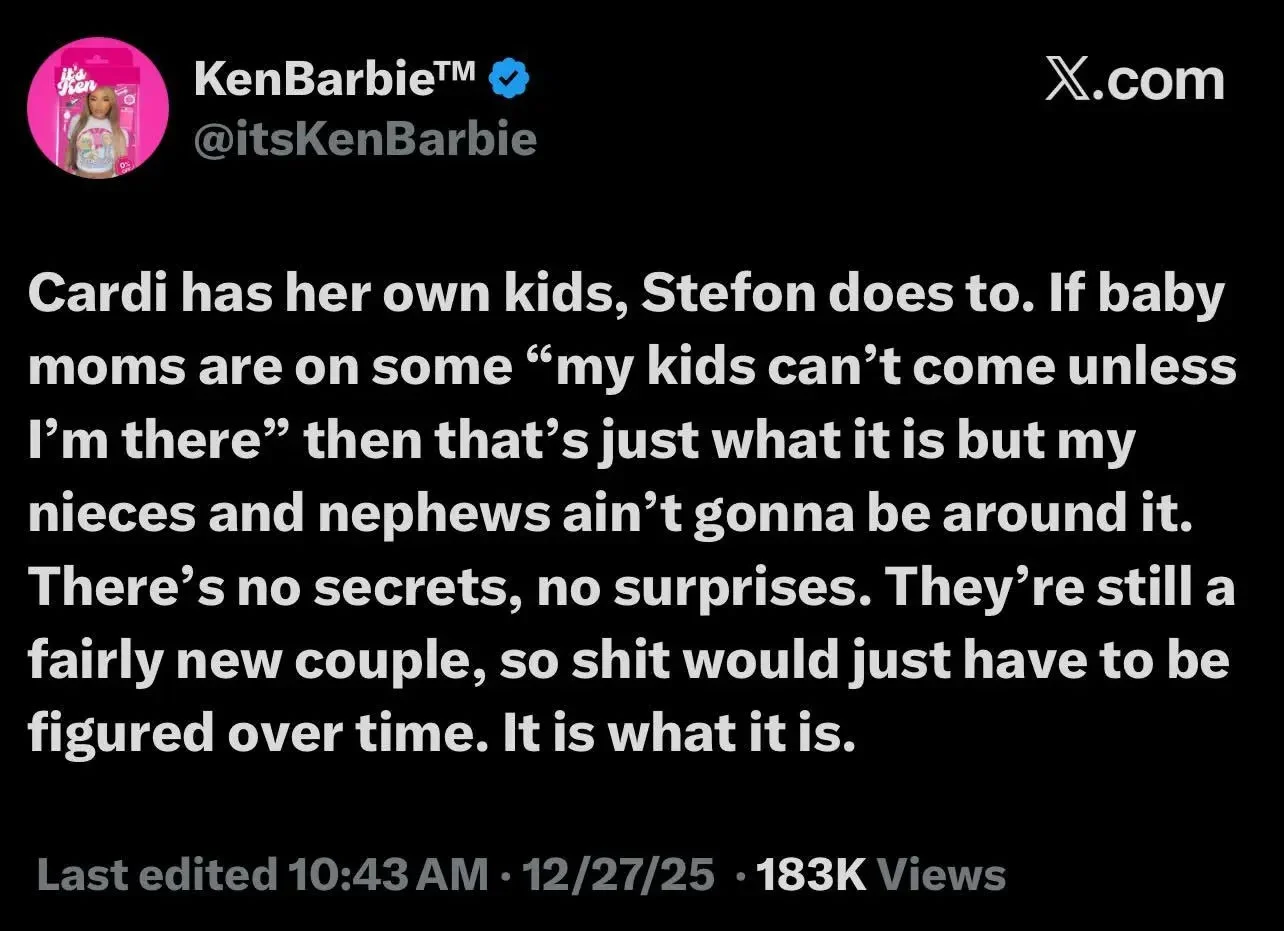The height and width of the screenshot is (931, 1284).
Task: Click the KenBarbie profile picture avatar
Action: [97, 108]
